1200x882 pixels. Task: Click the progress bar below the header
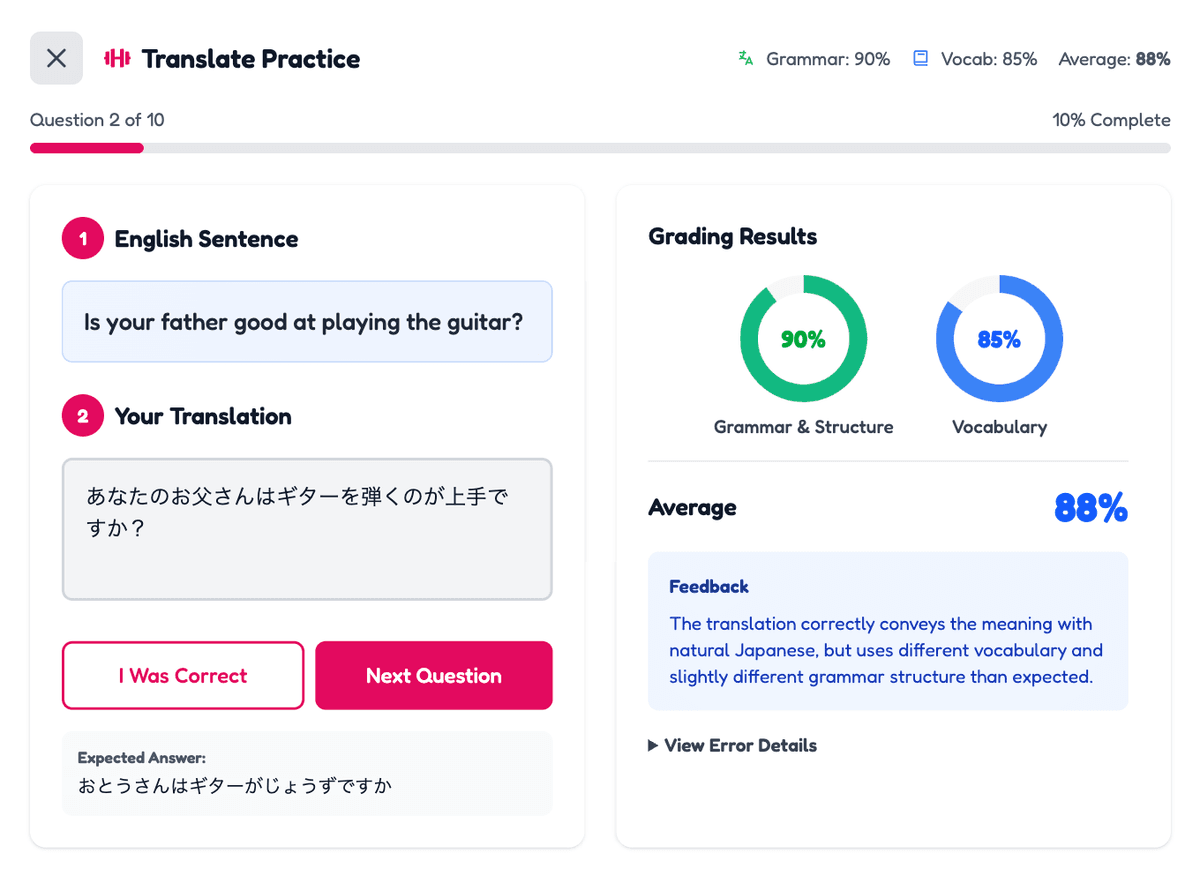click(x=600, y=147)
